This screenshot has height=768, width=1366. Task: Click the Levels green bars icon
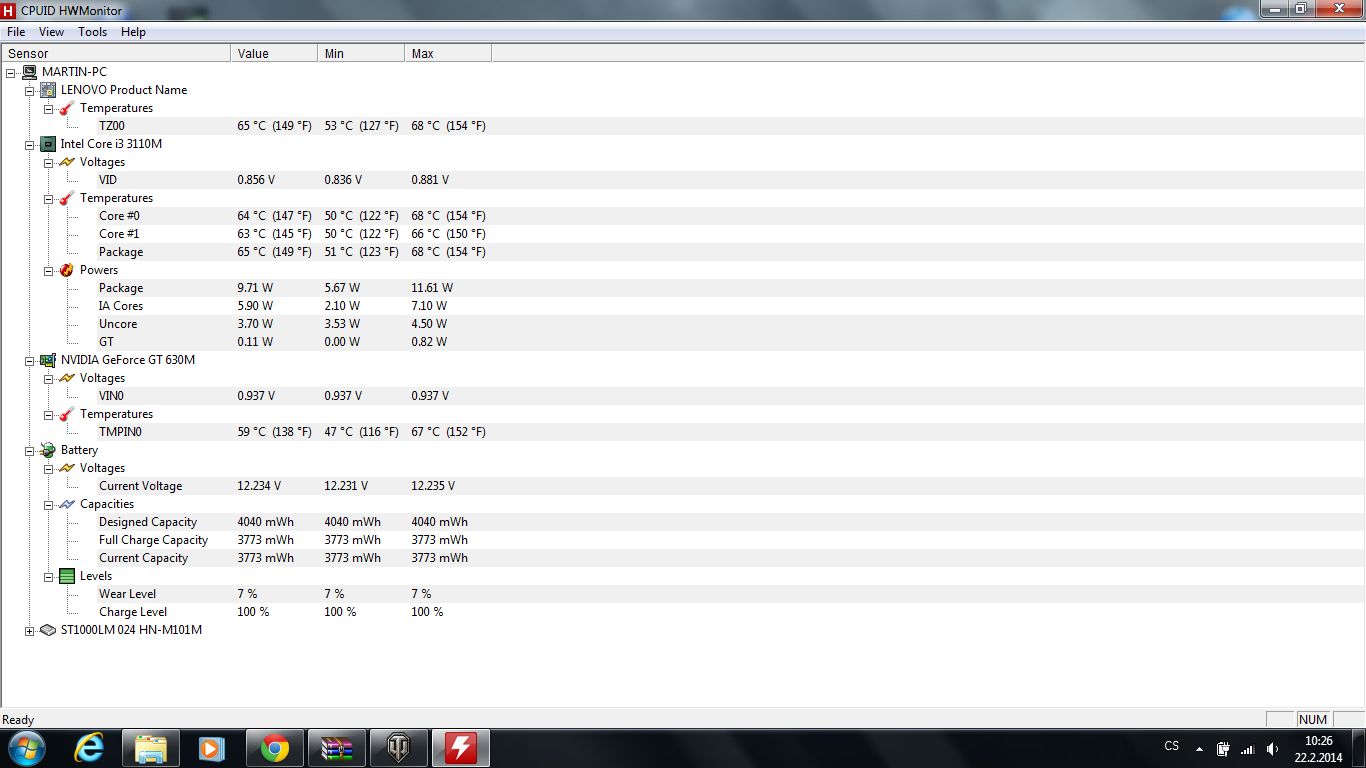point(67,576)
